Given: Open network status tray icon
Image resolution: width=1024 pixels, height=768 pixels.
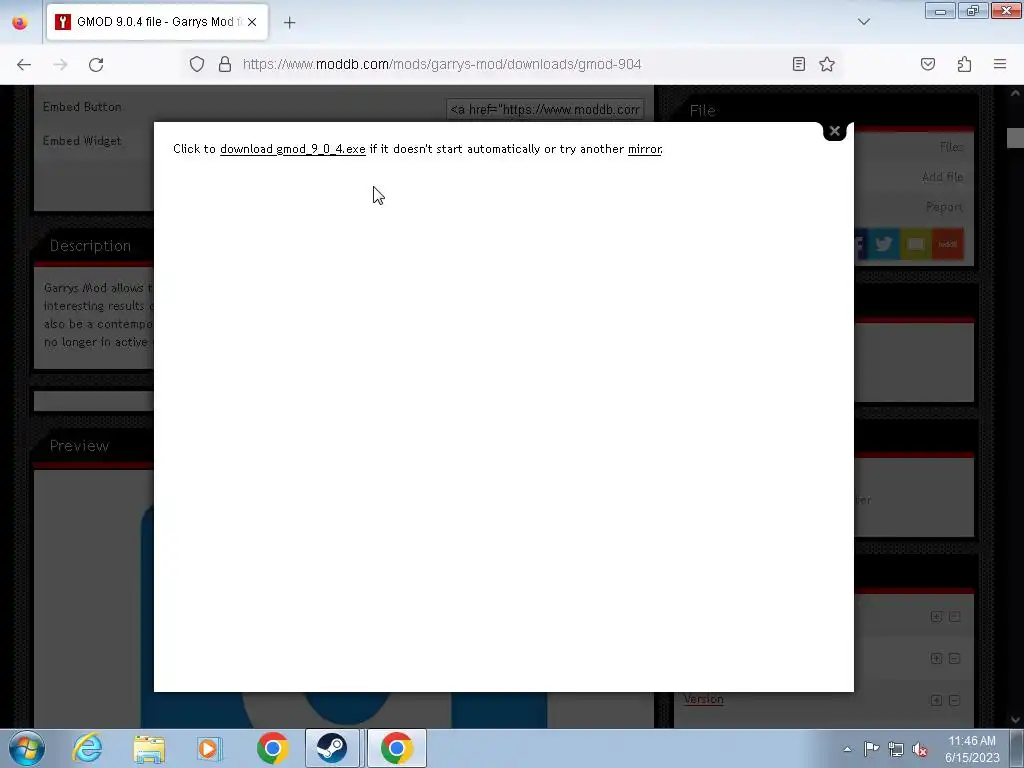Looking at the screenshot, I should coord(895,749).
